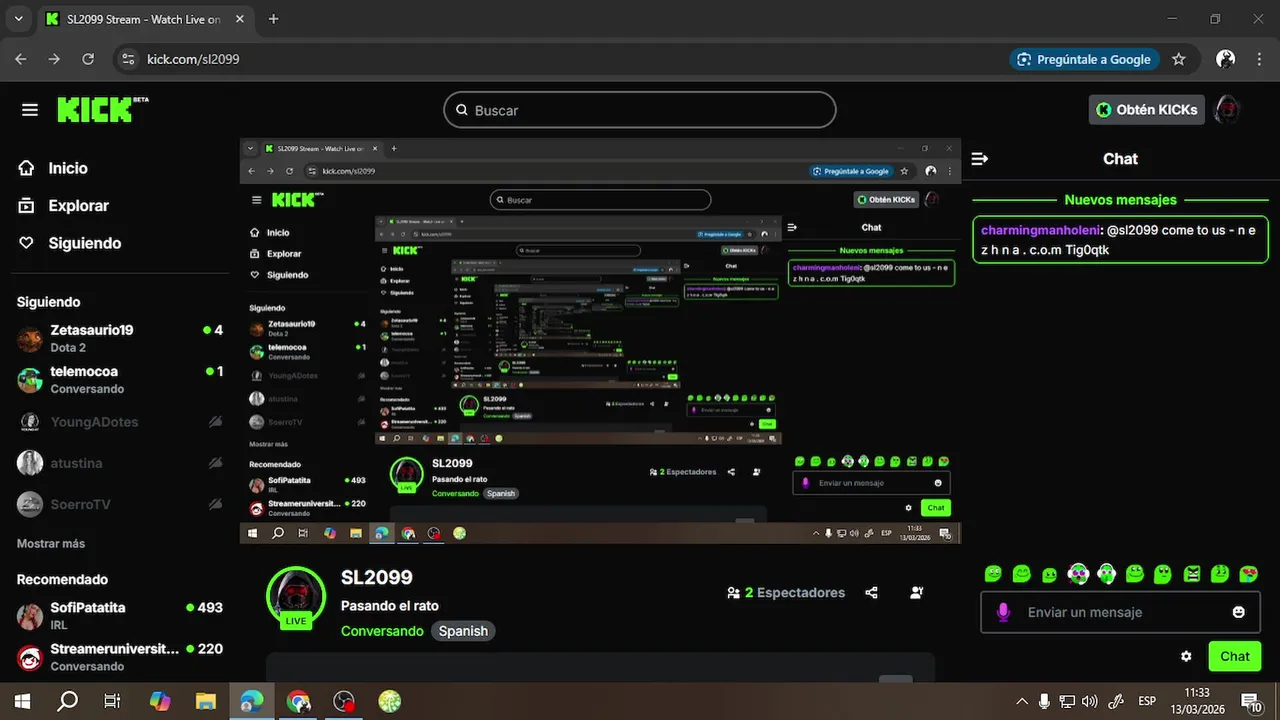Send the laughing green emote, second in row
Screen dimensions: 1280x720
[1021, 574]
